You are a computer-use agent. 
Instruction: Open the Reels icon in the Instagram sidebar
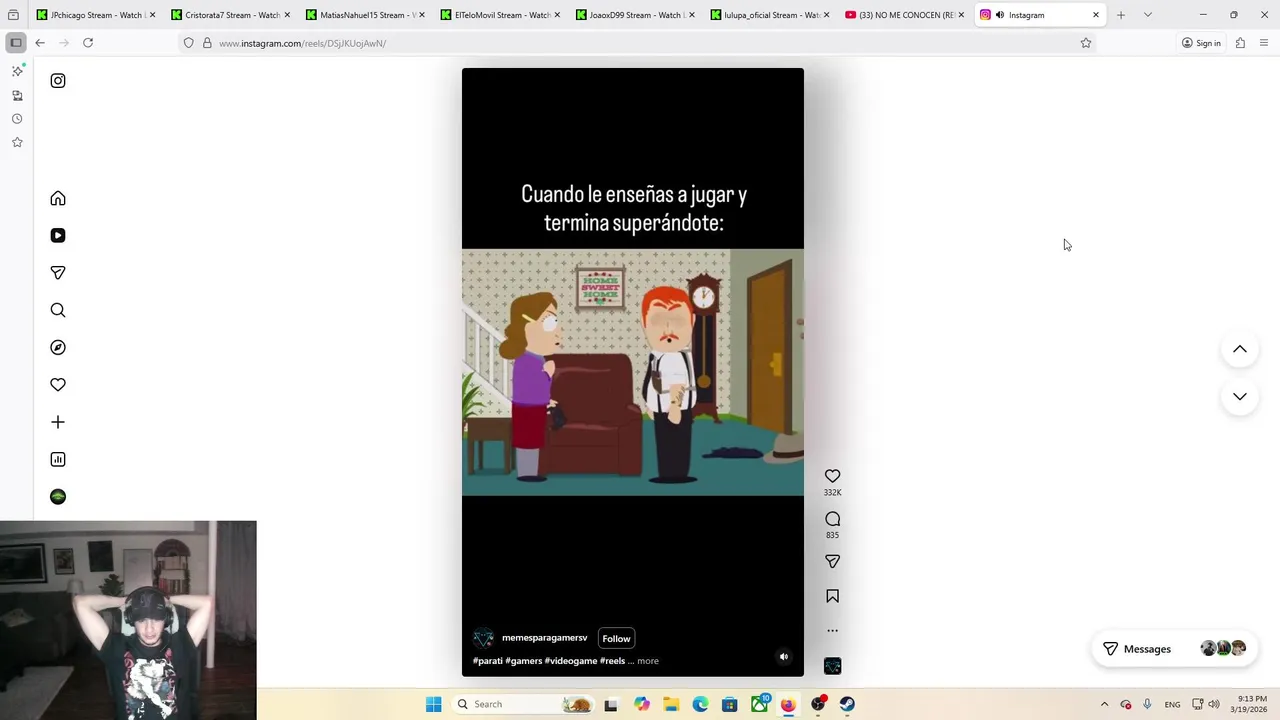click(x=58, y=236)
